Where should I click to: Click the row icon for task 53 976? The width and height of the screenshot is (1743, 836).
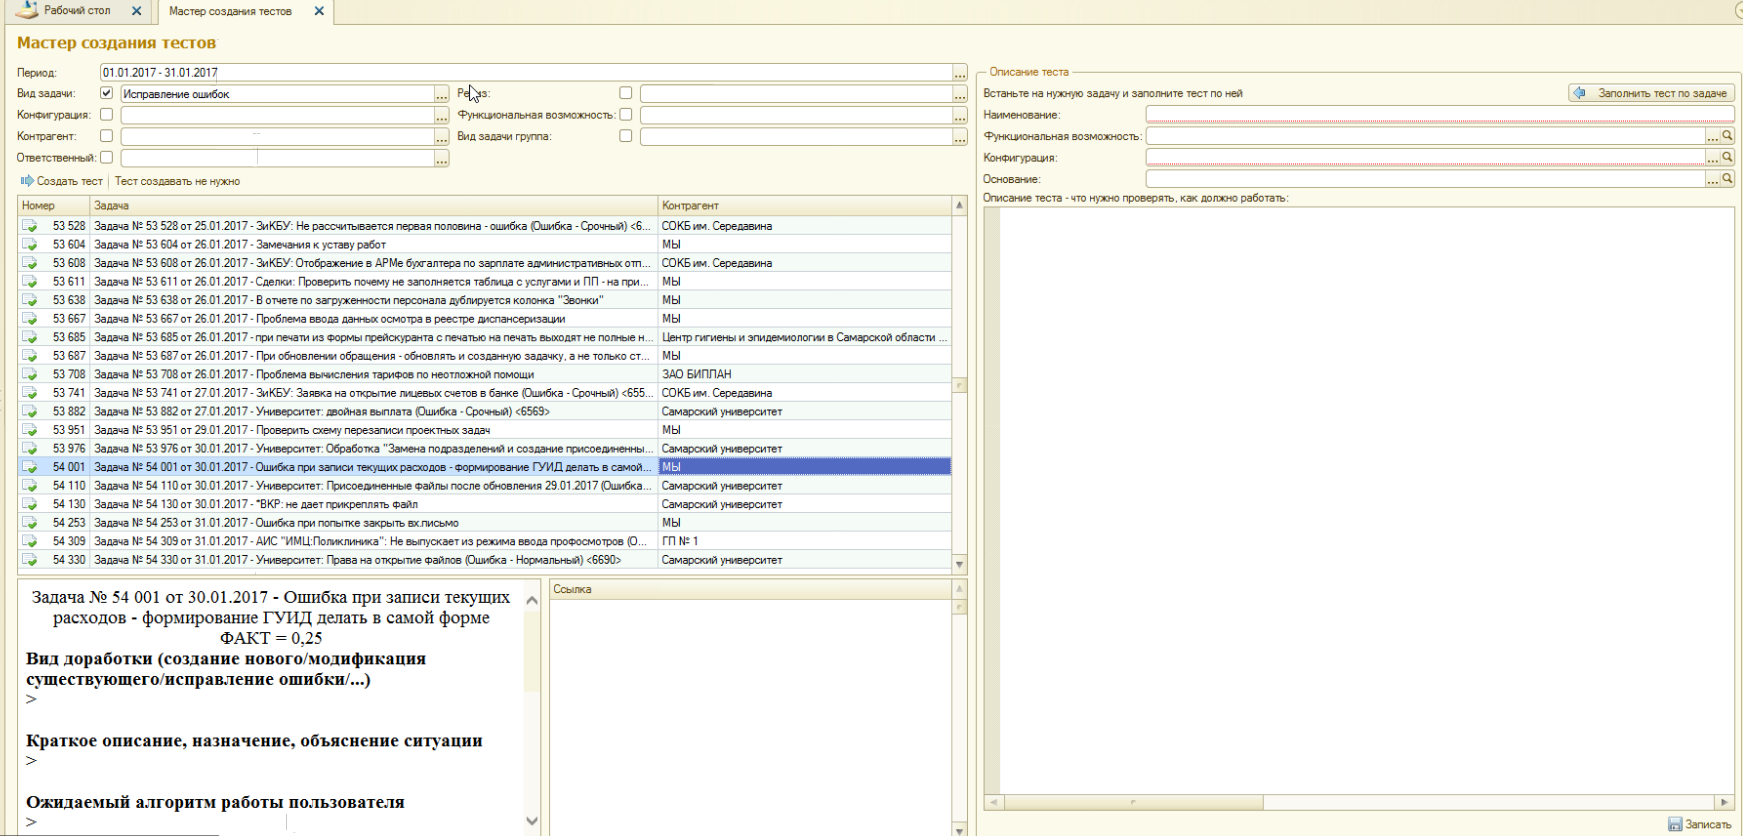[30, 448]
